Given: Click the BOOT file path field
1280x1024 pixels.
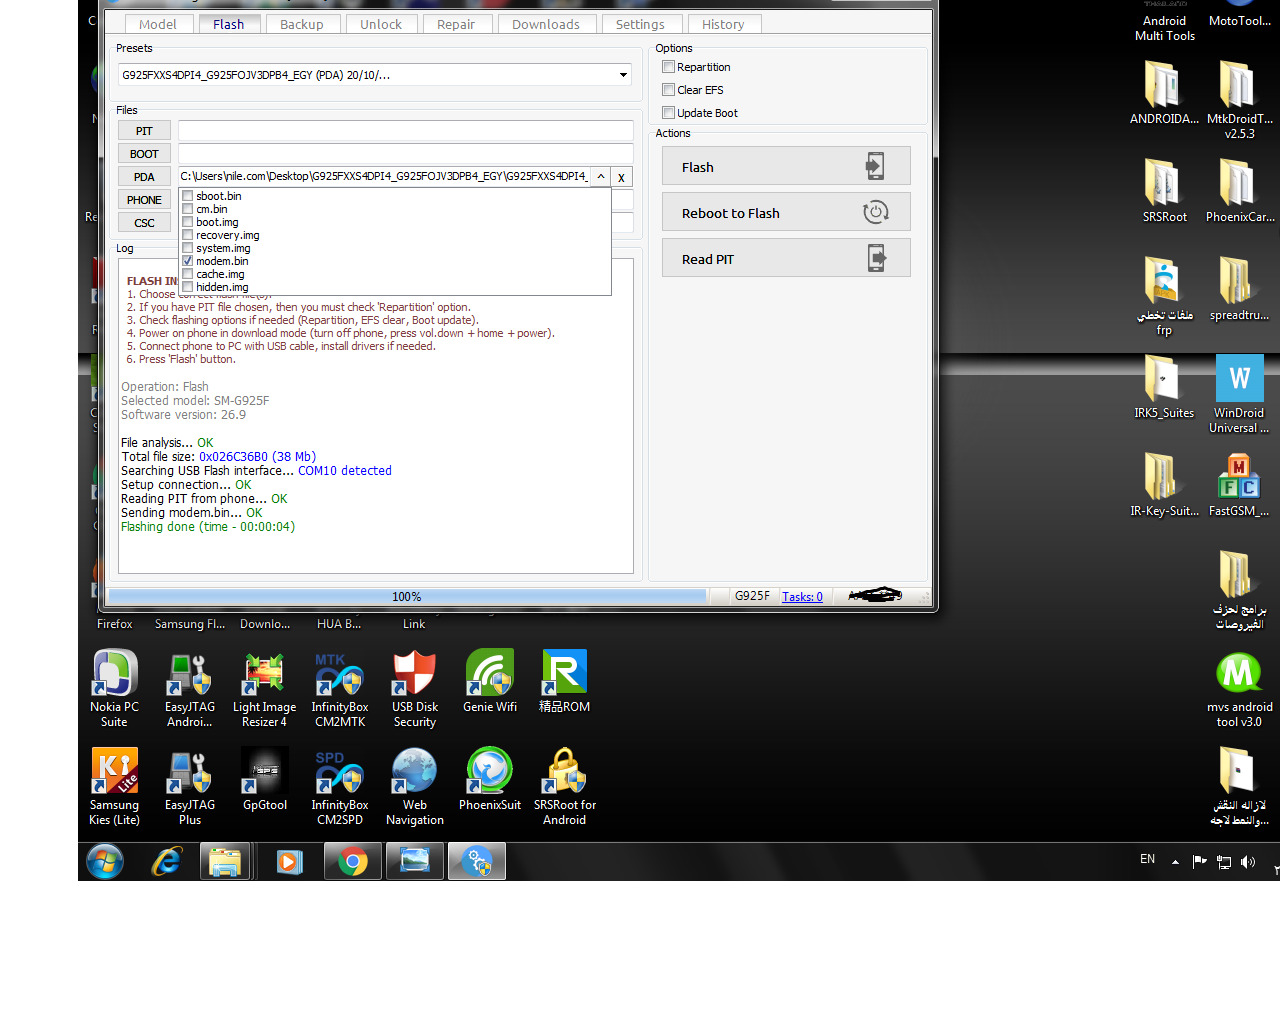Looking at the screenshot, I should (405, 154).
